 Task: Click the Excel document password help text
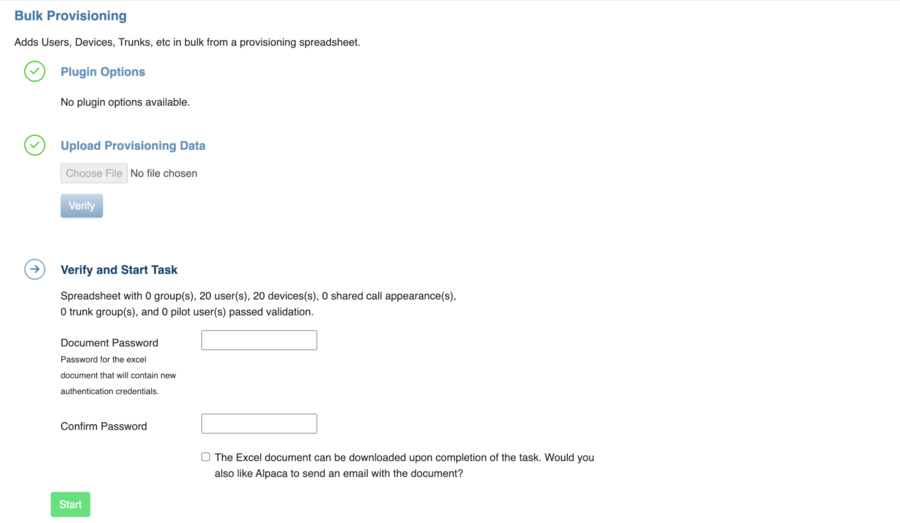click(x=118, y=375)
